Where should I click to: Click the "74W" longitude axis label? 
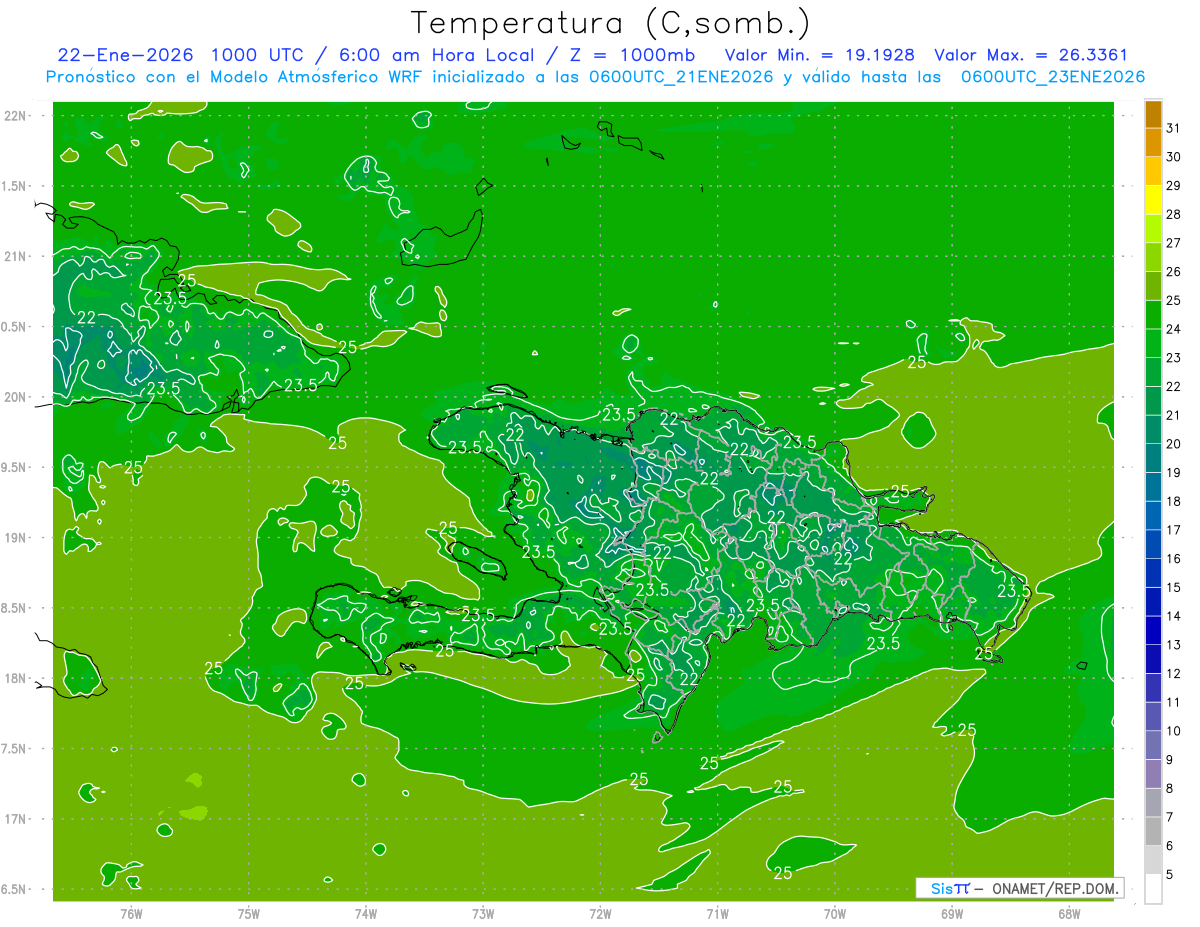pos(366,913)
